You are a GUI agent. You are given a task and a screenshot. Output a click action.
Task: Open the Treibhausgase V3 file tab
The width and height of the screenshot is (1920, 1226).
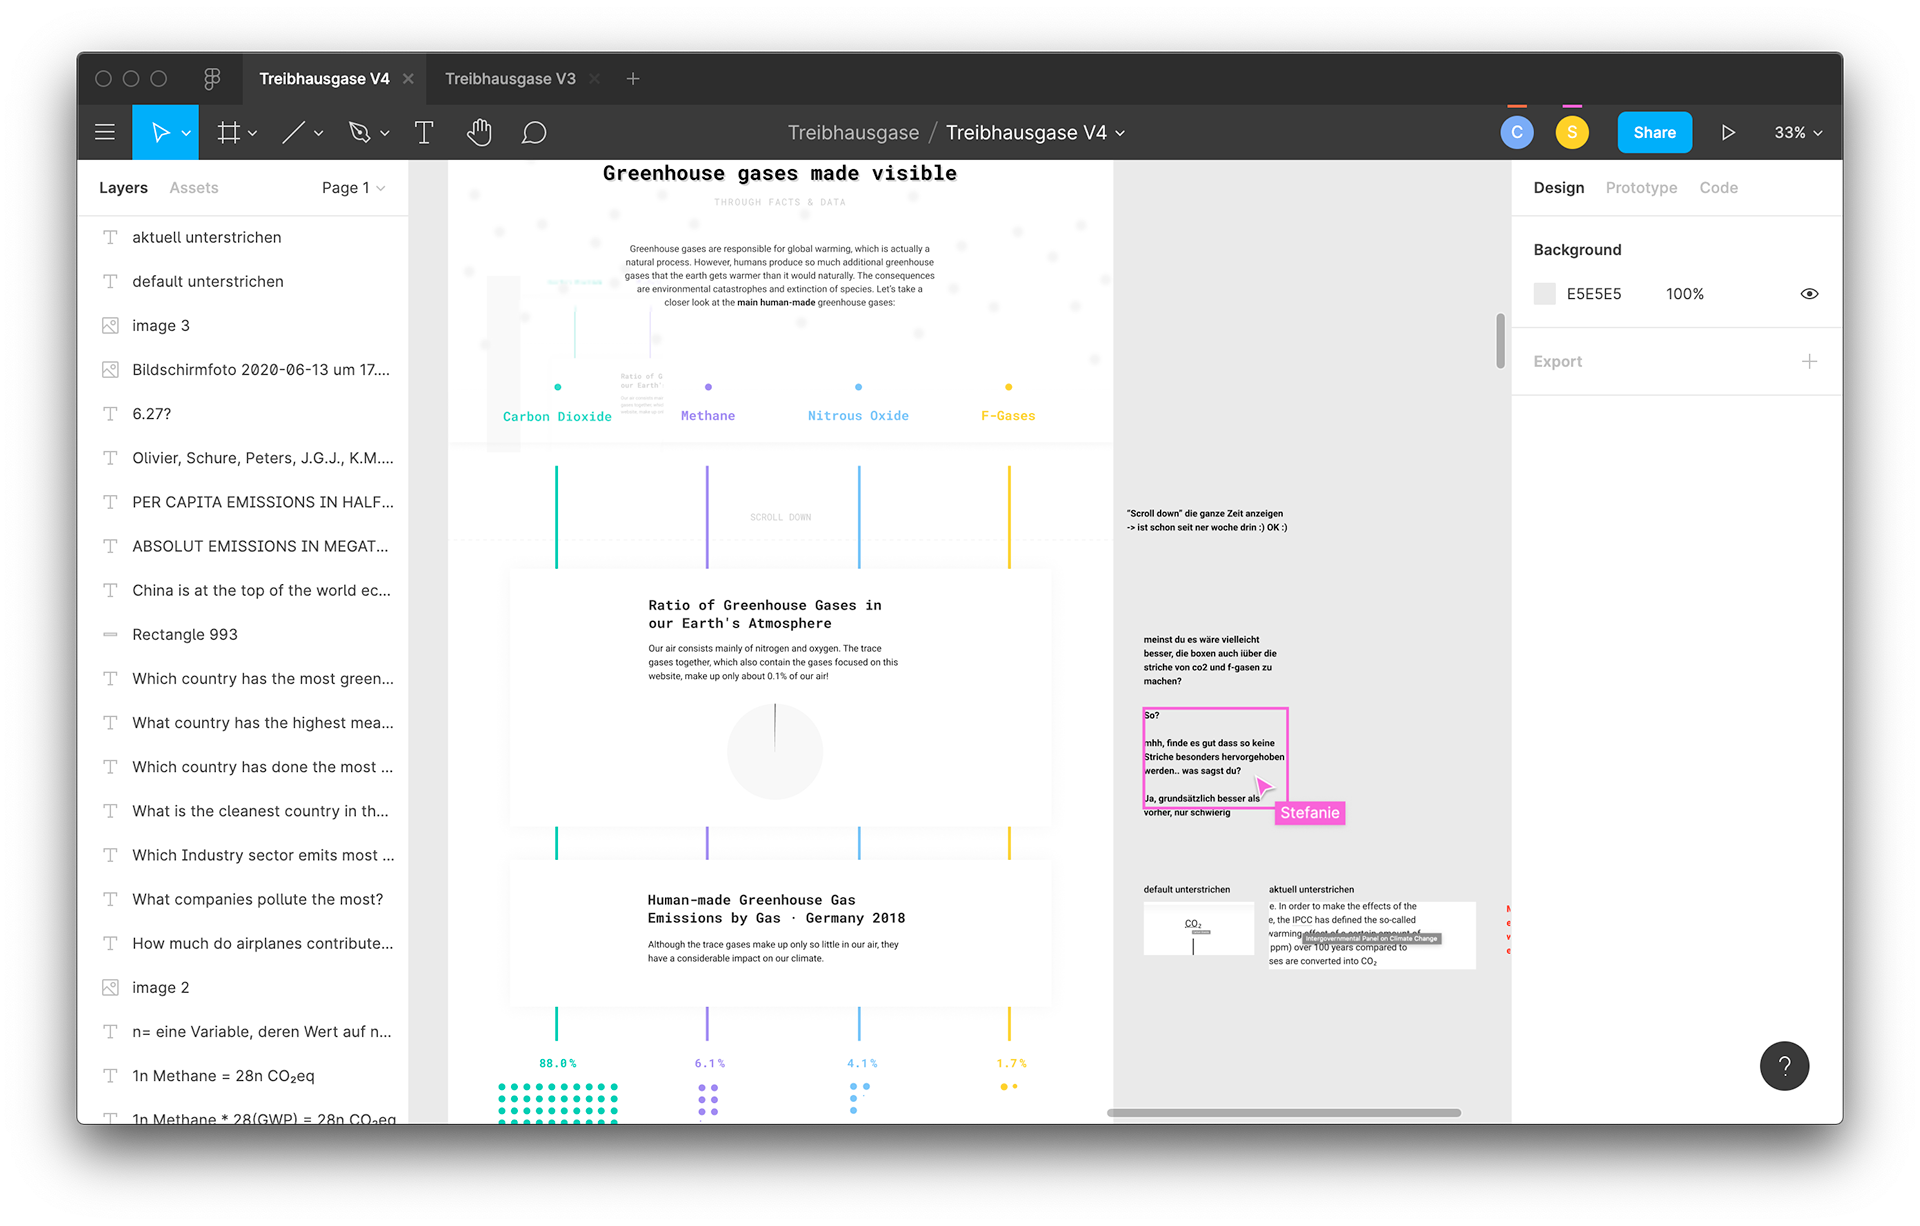tap(510, 79)
